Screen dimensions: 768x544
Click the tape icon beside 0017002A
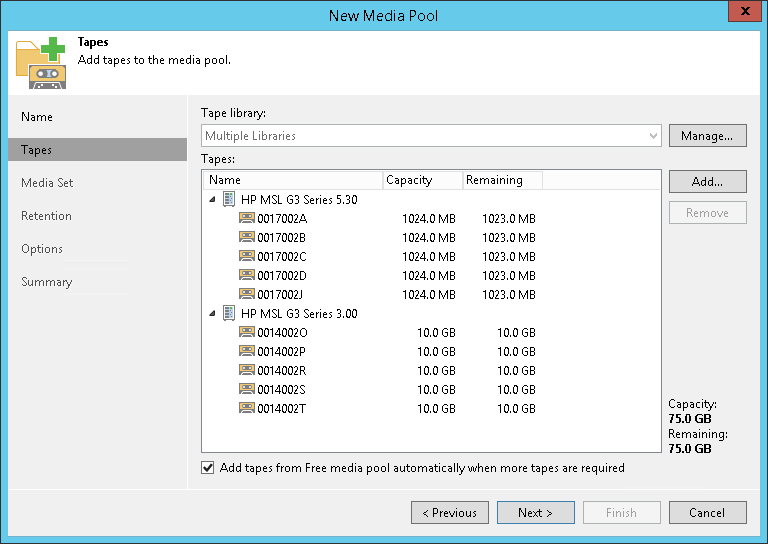[247, 218]
